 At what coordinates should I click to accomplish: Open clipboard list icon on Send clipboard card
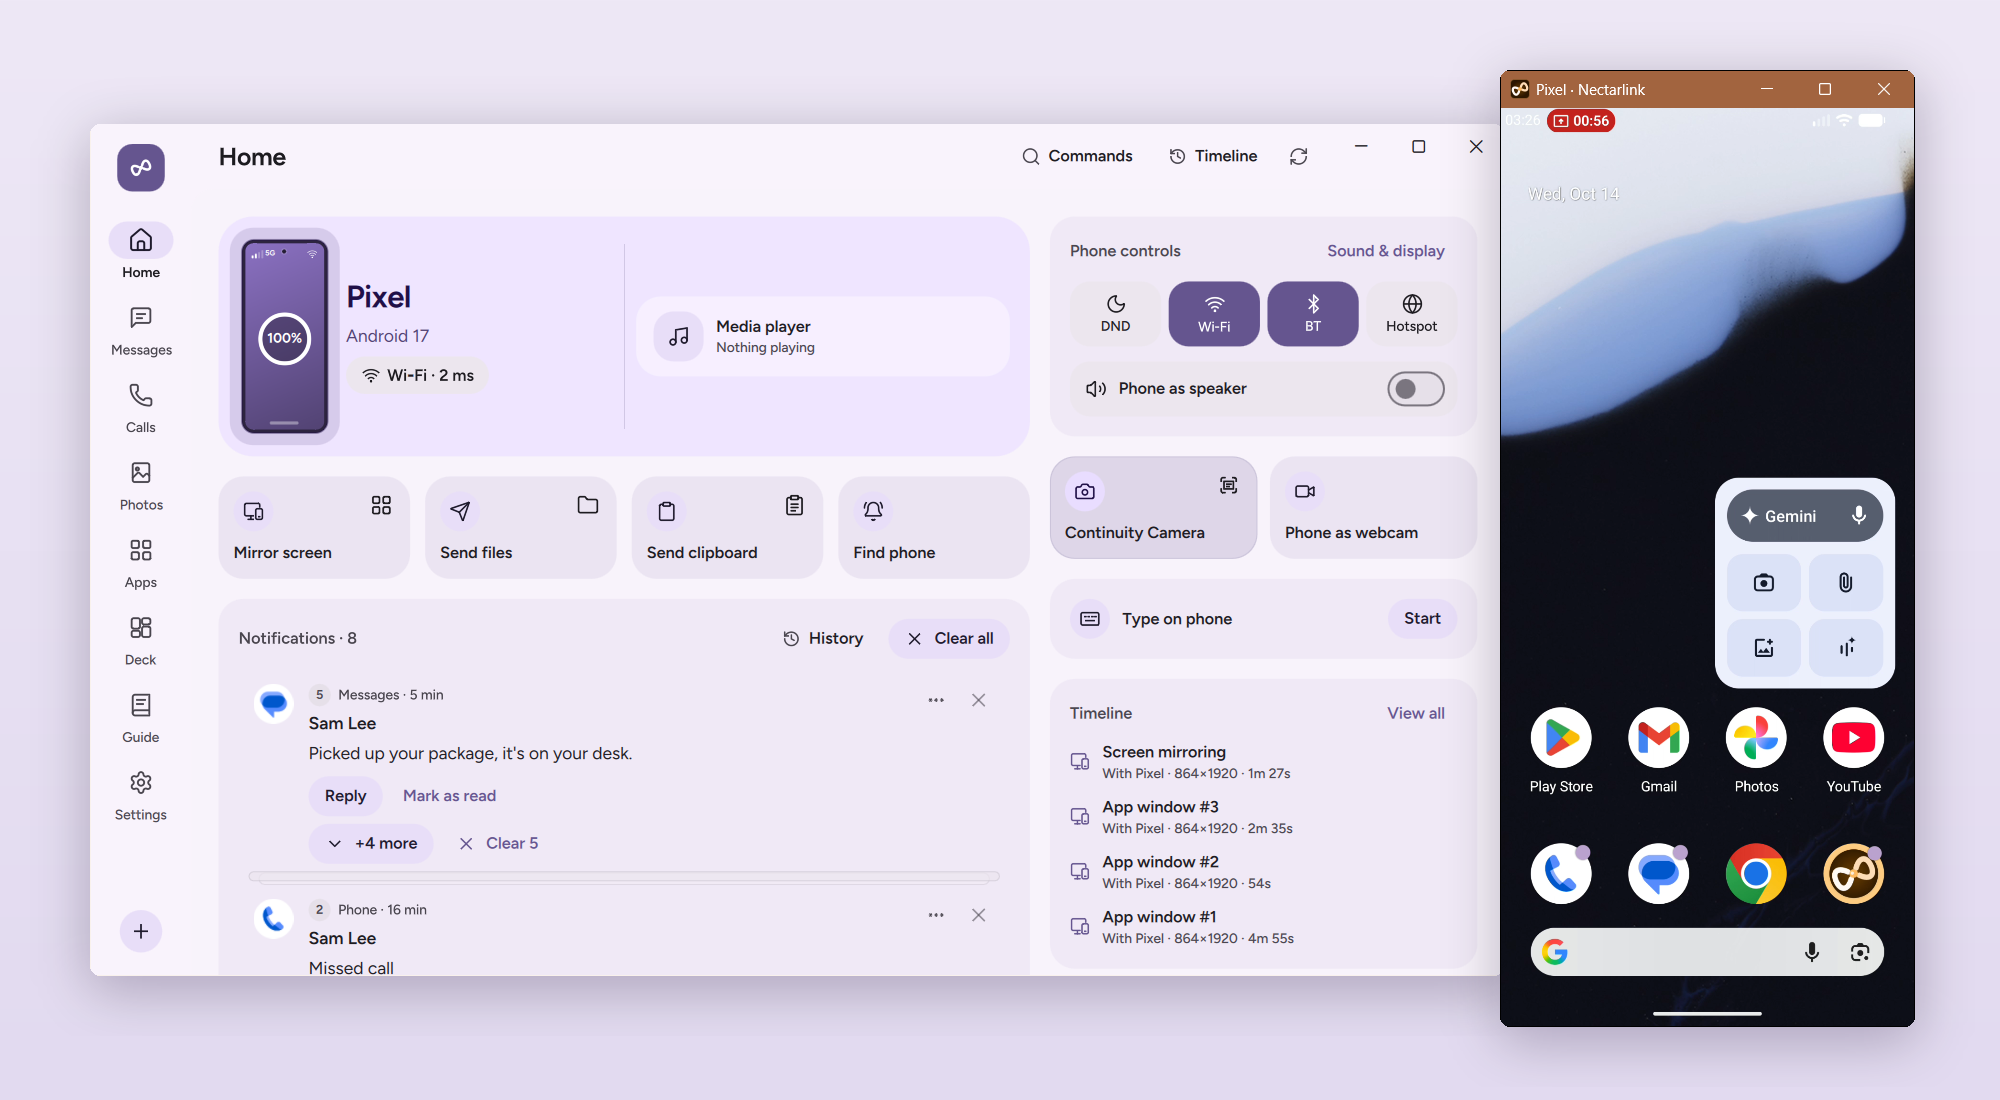tap(794, 505)
